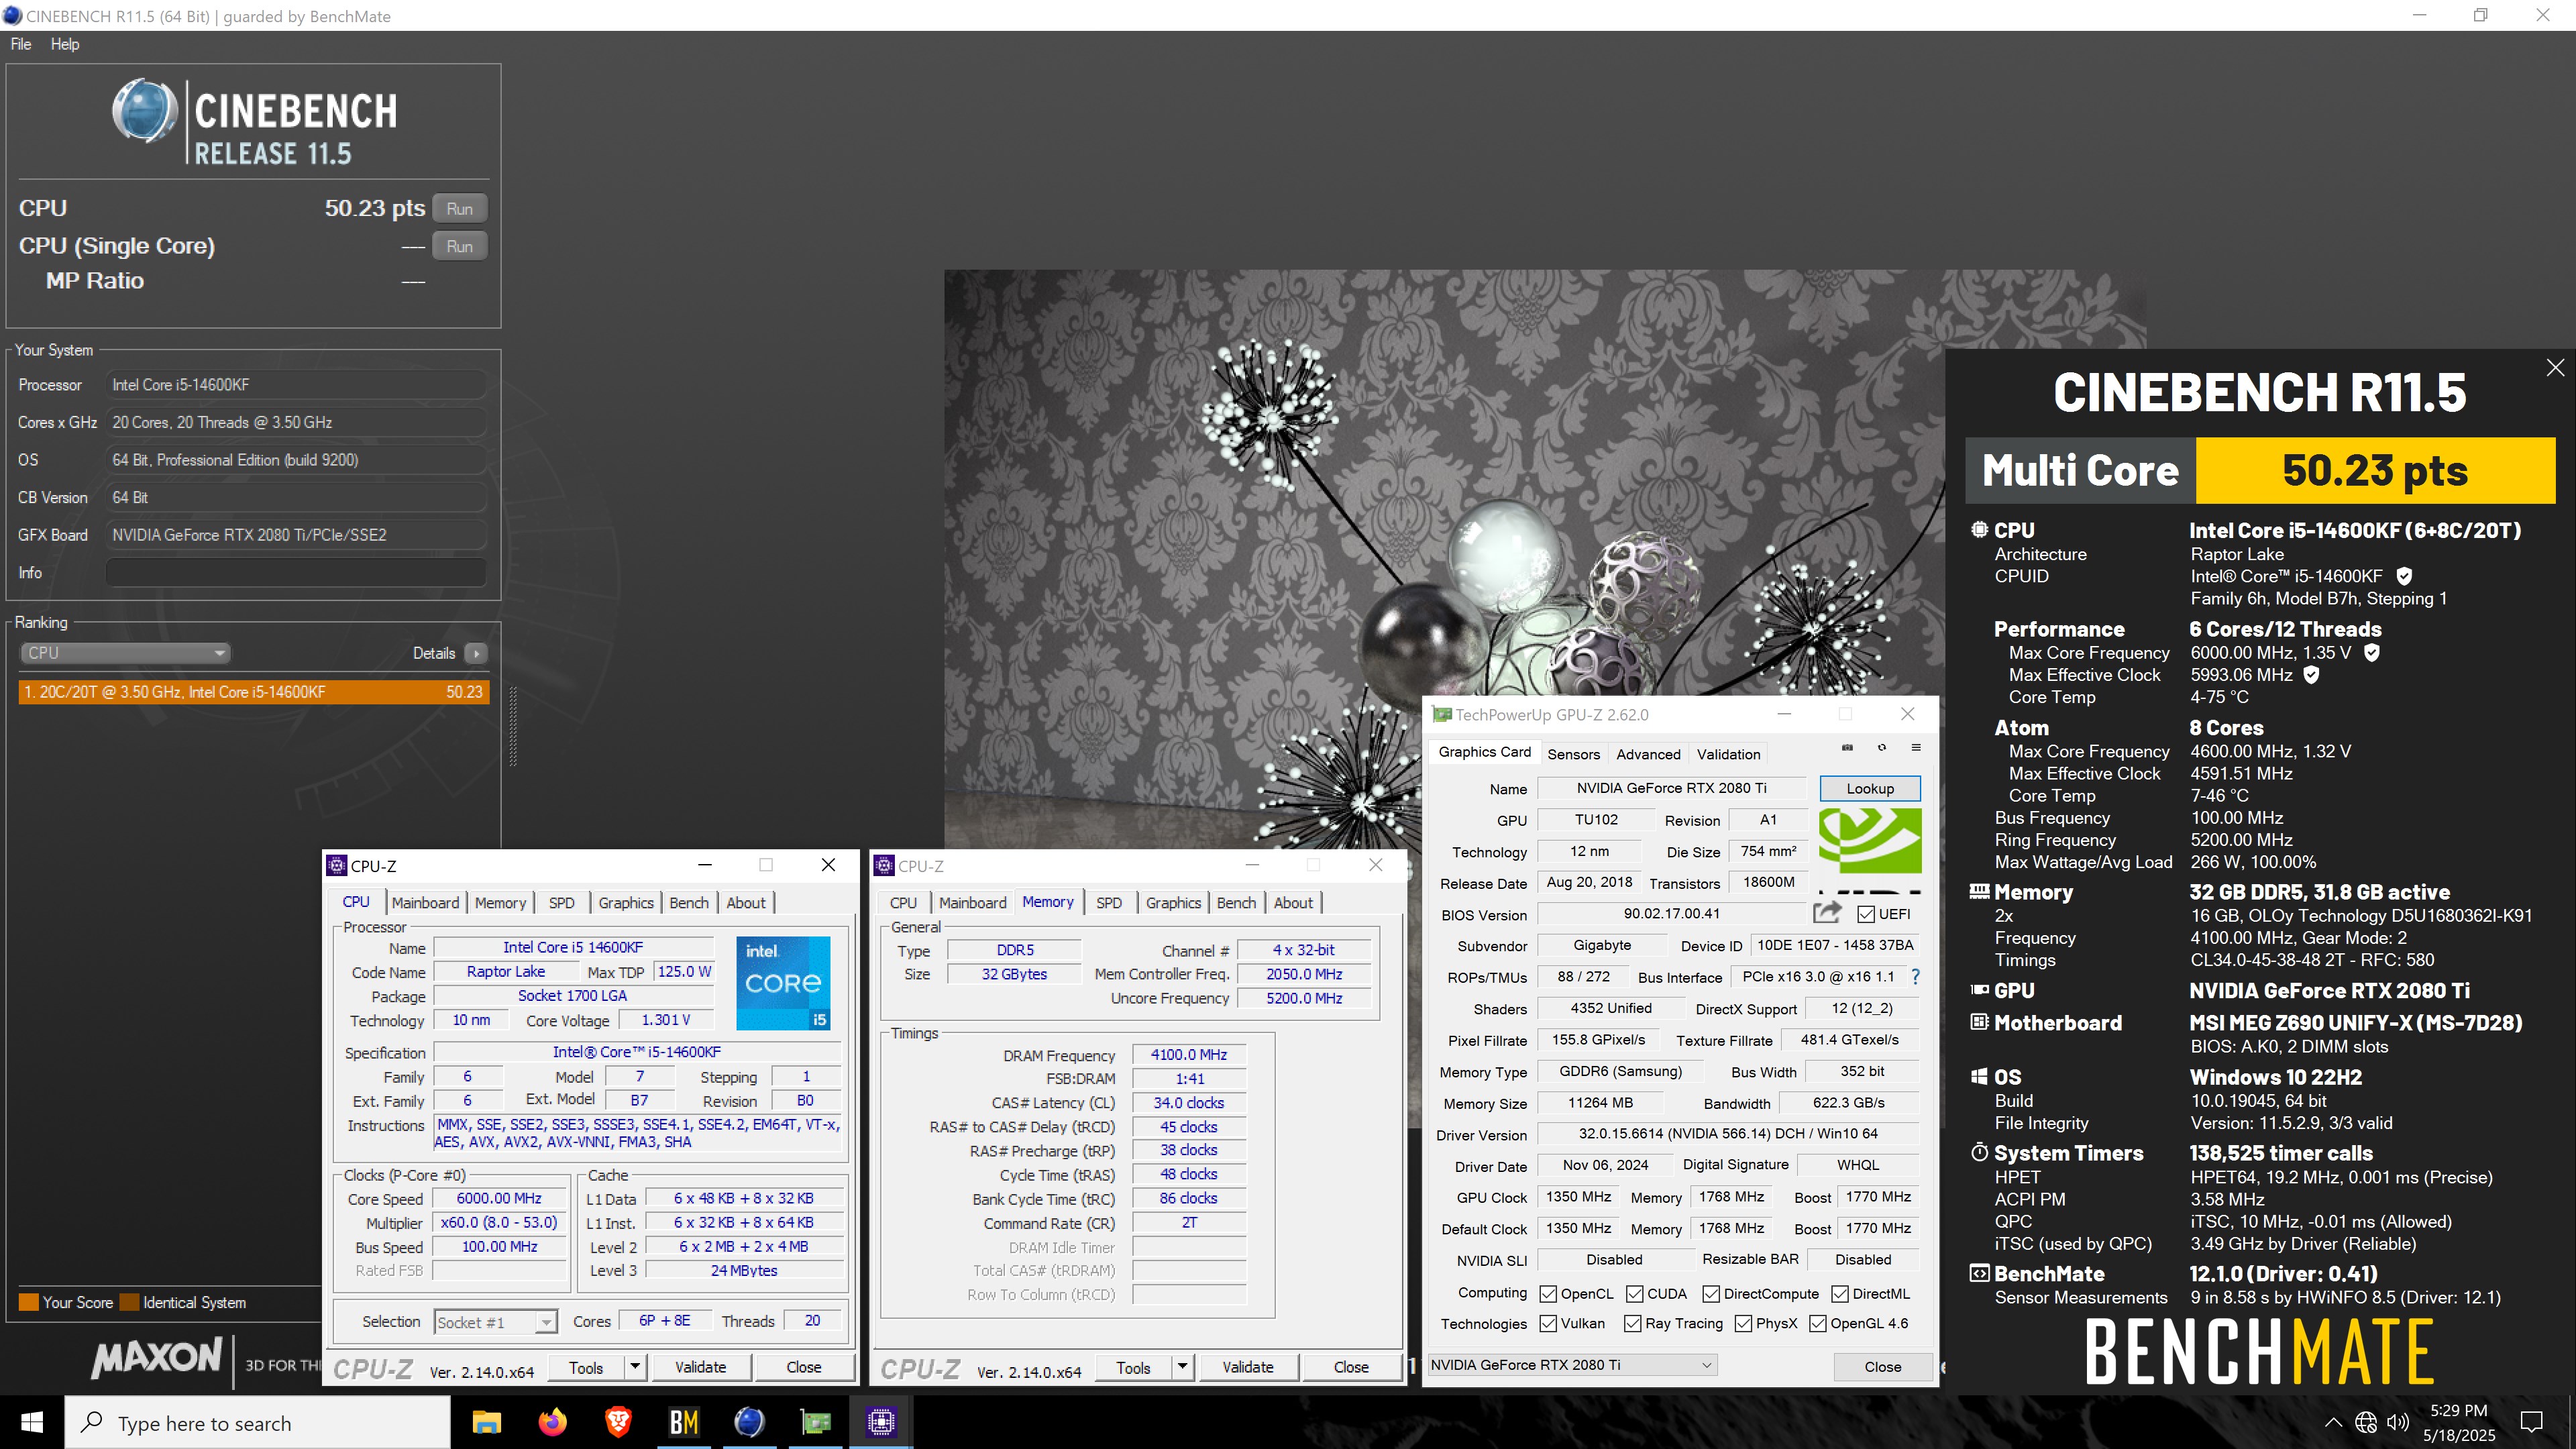Click the Info input field in Cinebench
This screenshot has width=2576, height=1449.
(x=296, y=573)
